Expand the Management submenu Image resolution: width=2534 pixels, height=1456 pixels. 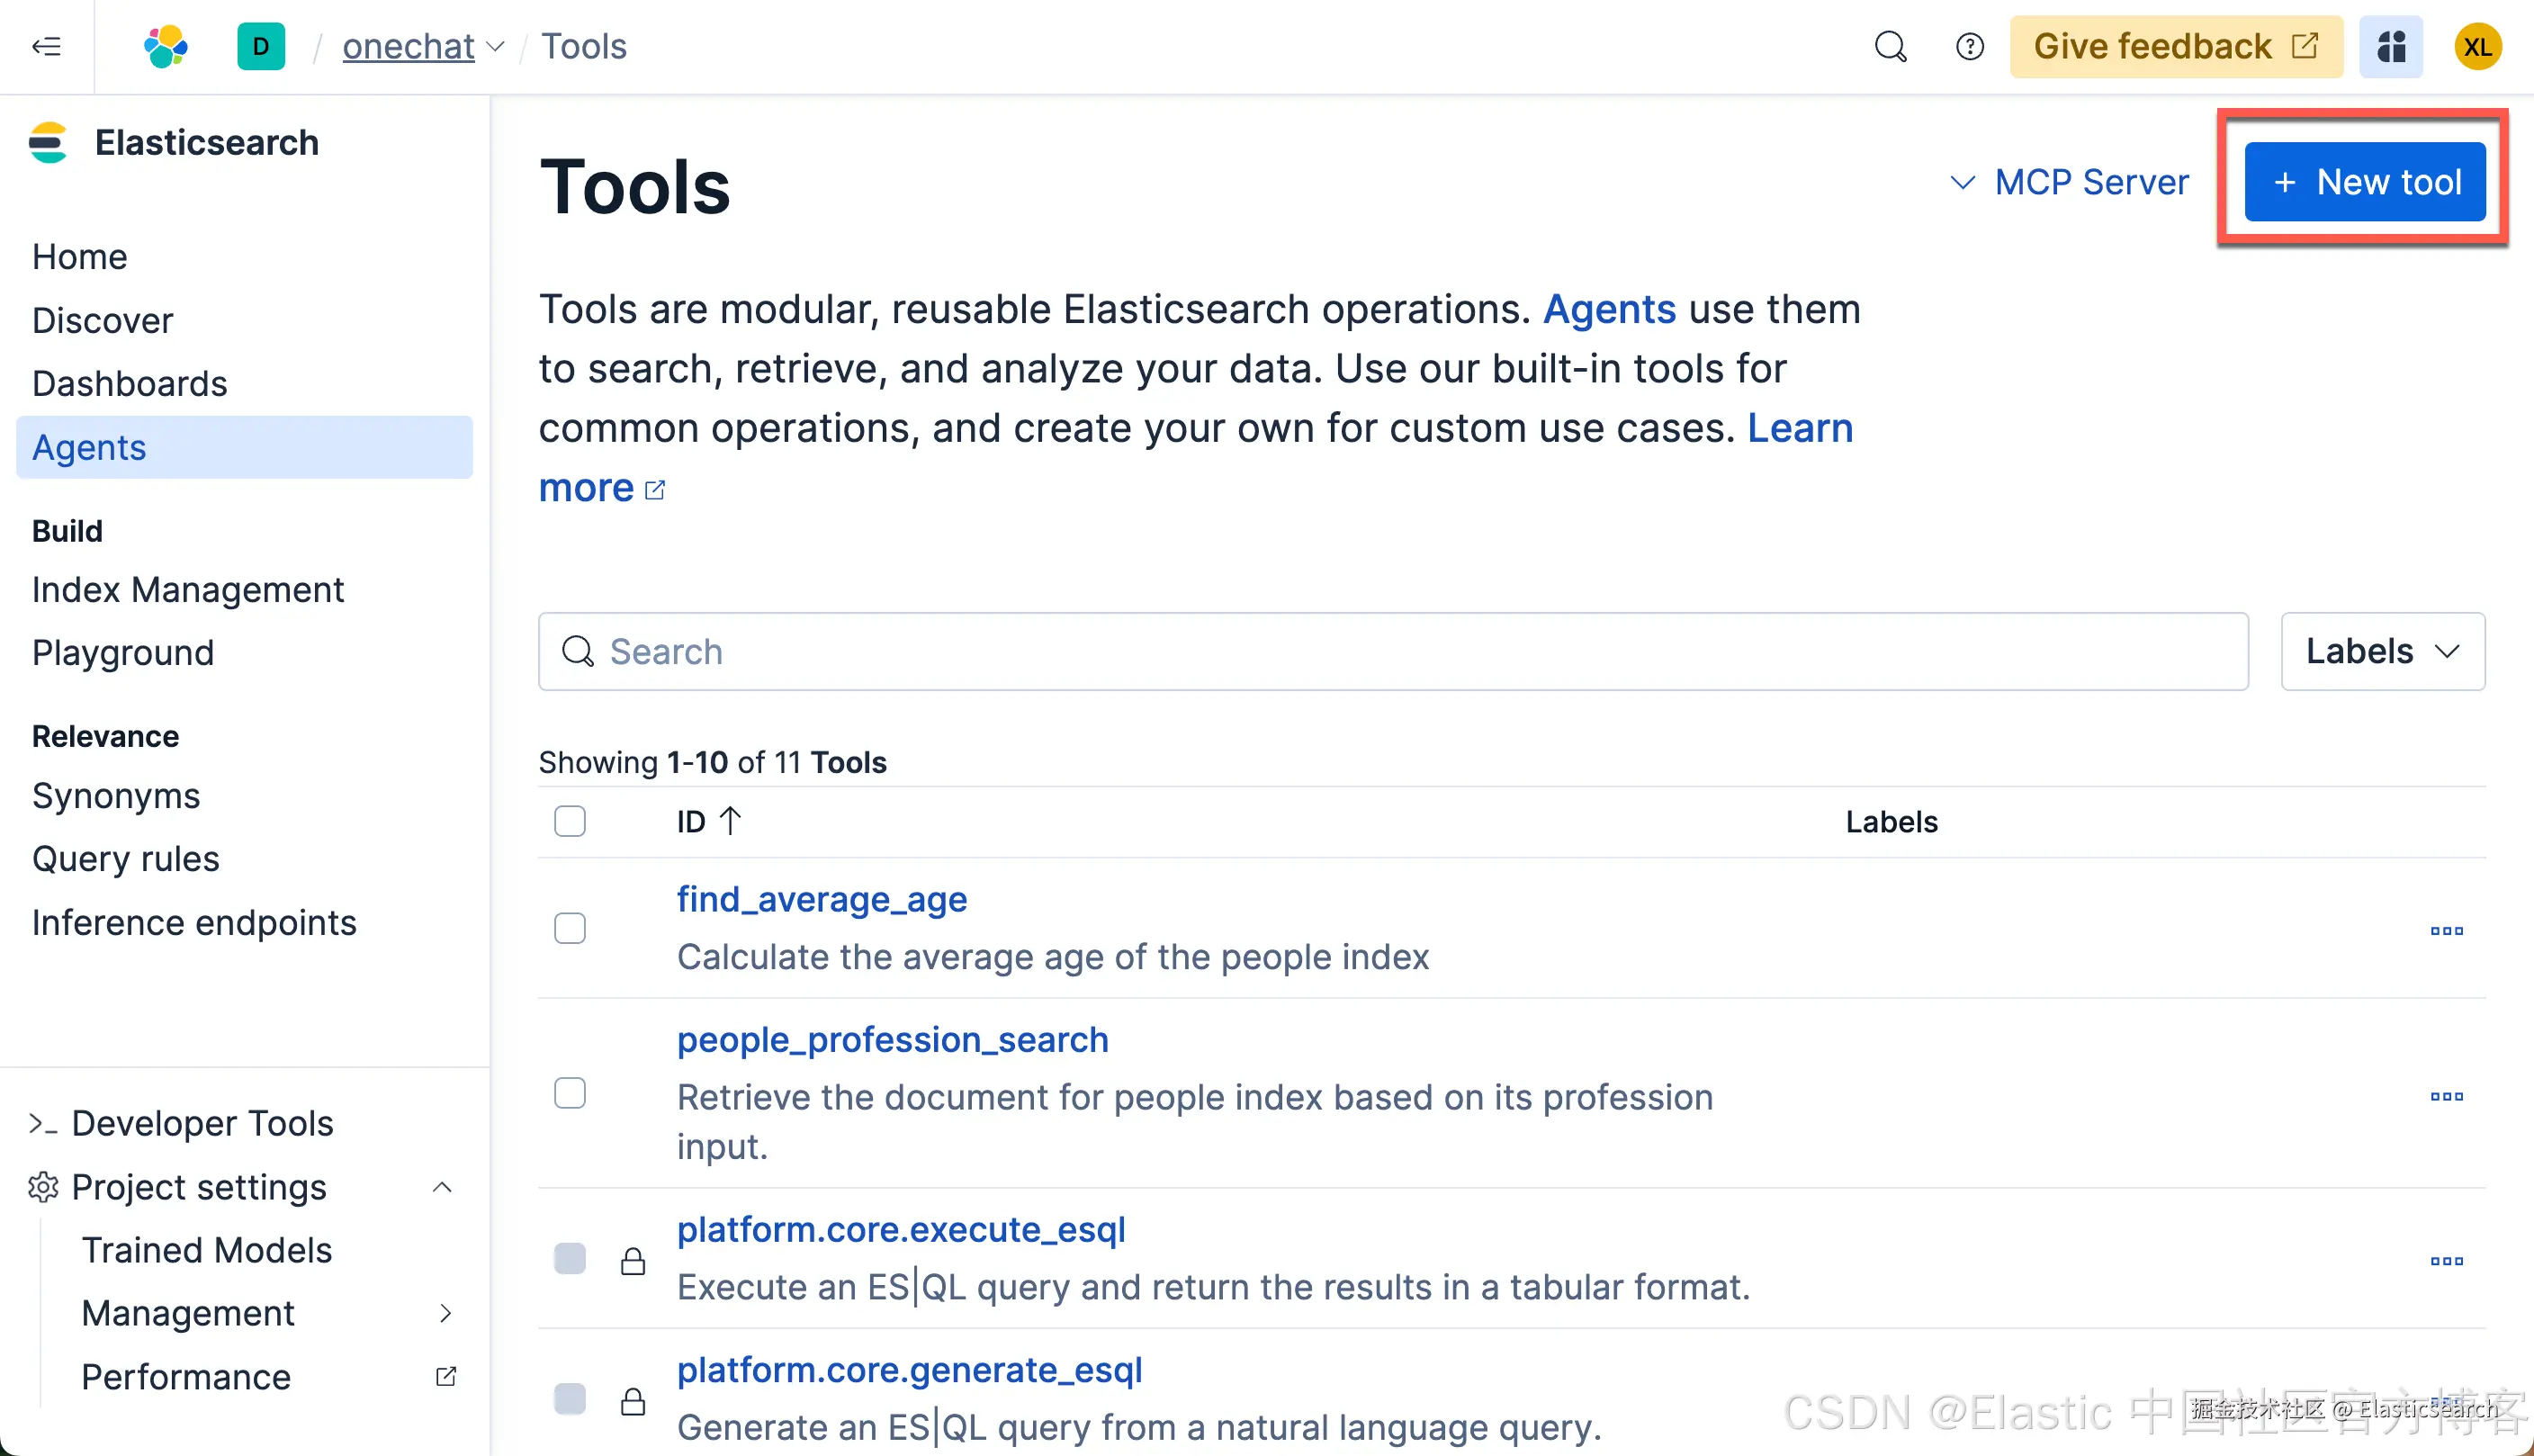coord(446,1313)
